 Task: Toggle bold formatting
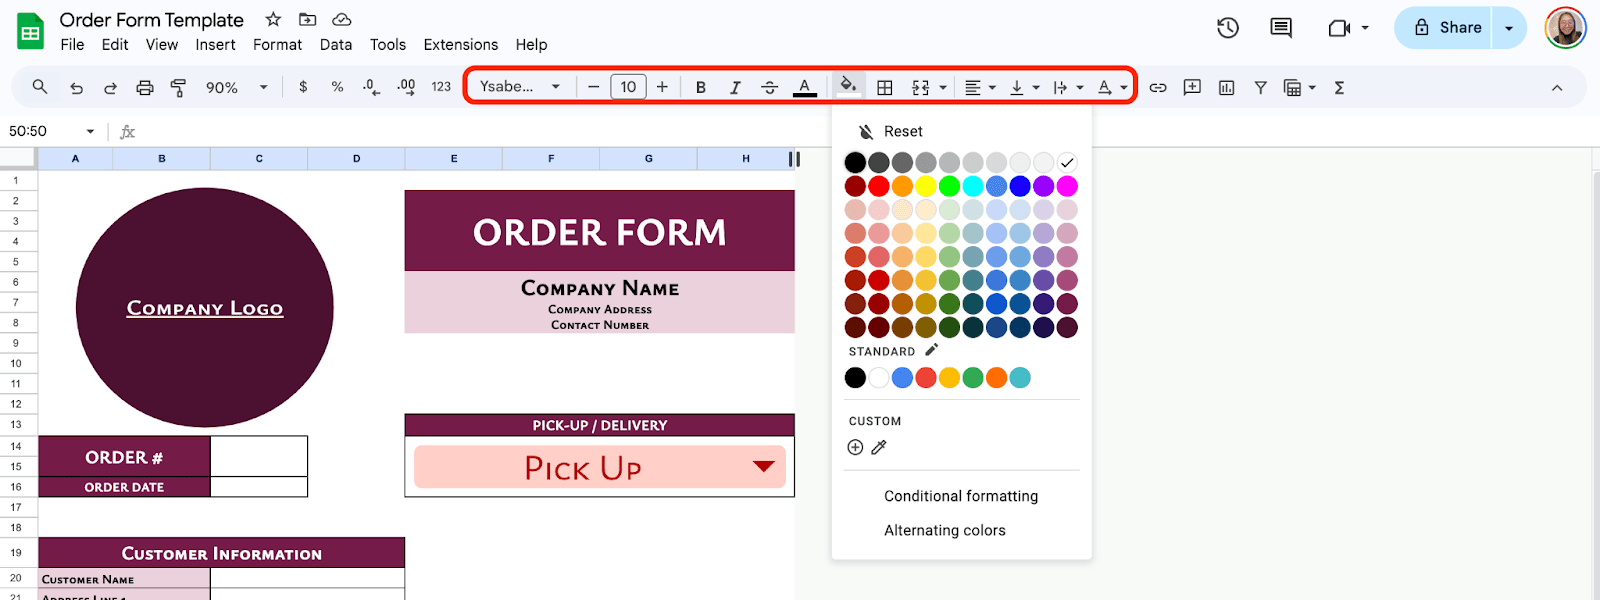(701, 88)
